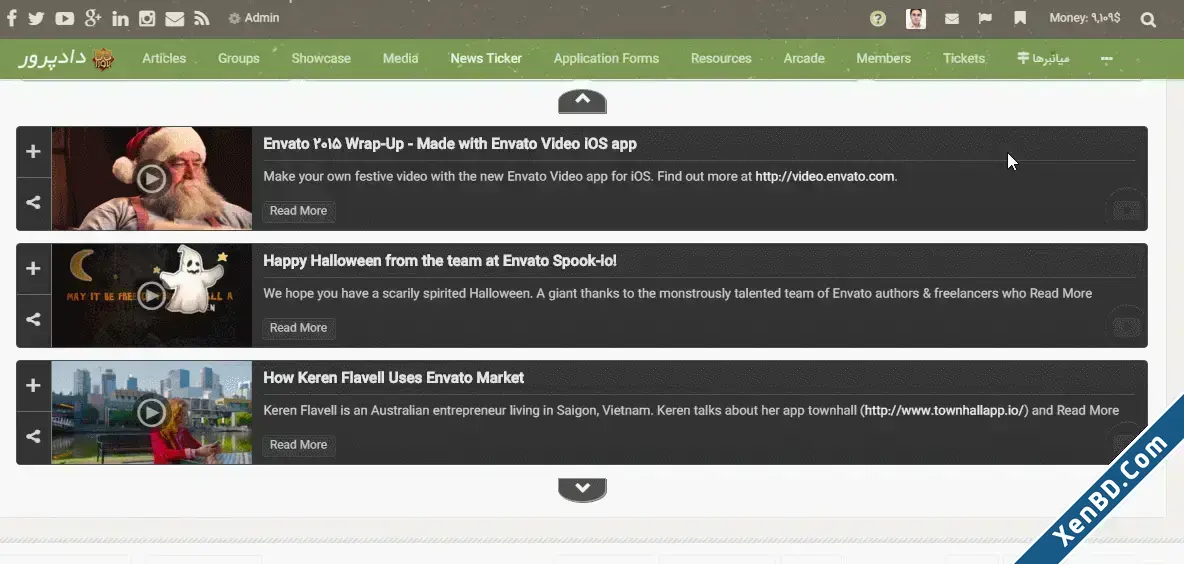The image size is (1184, 564).
Task: Expand the three-dot overflow navigation menu
Action: 1106,58
